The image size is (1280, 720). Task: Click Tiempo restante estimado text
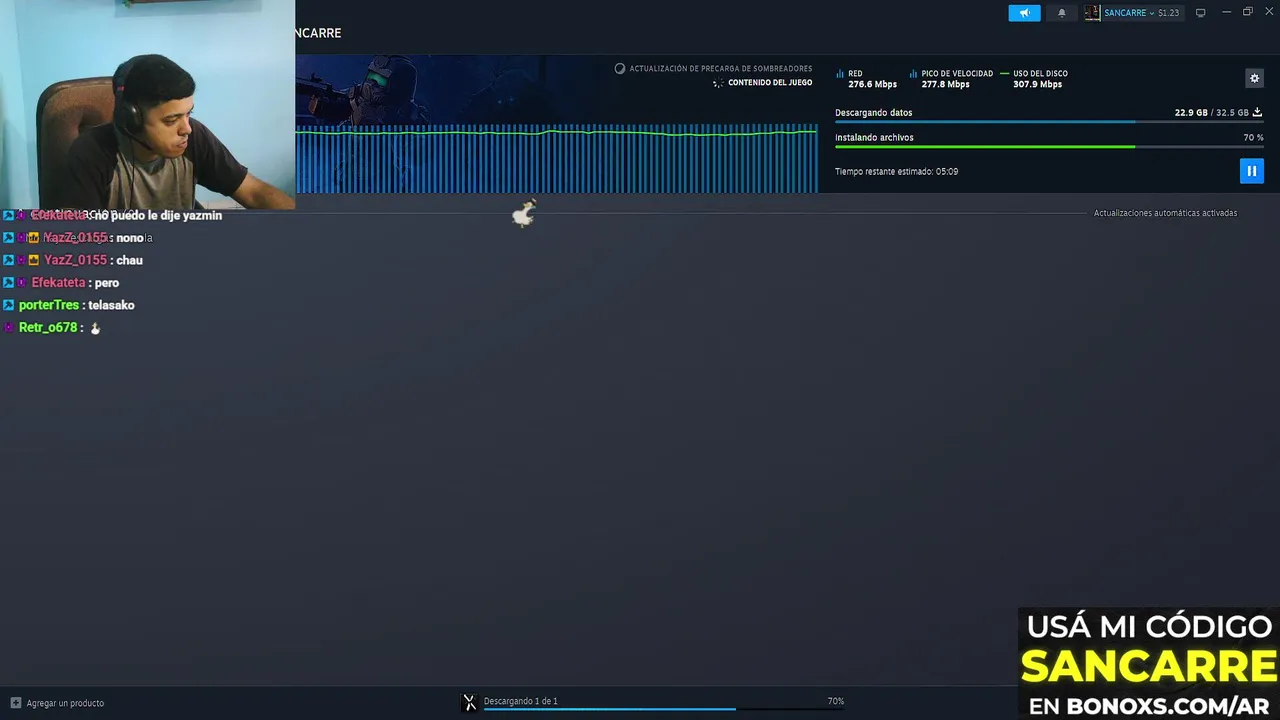pyautogui.click(x=897, y=172)
